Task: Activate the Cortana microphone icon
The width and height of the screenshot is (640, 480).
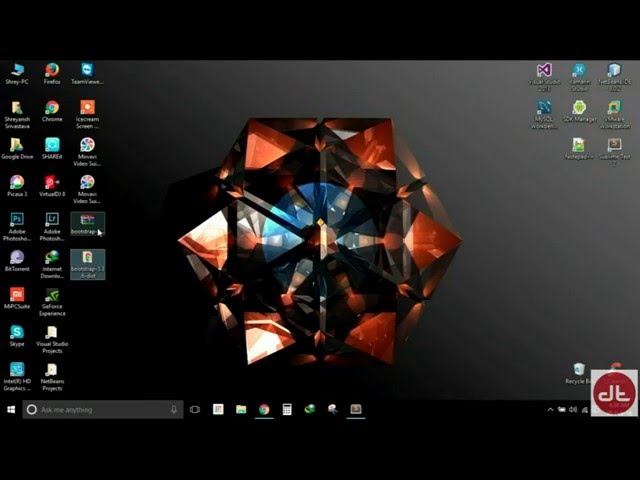Action: coord(173,409)
